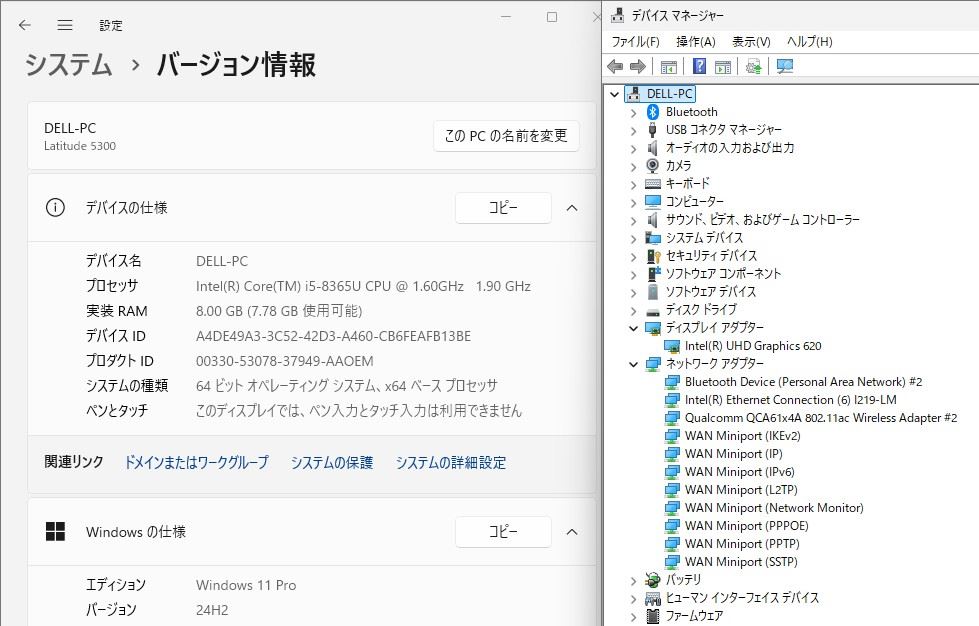Open the 操作(A) menu
The image size is (979, 626).
click(696, 42)
